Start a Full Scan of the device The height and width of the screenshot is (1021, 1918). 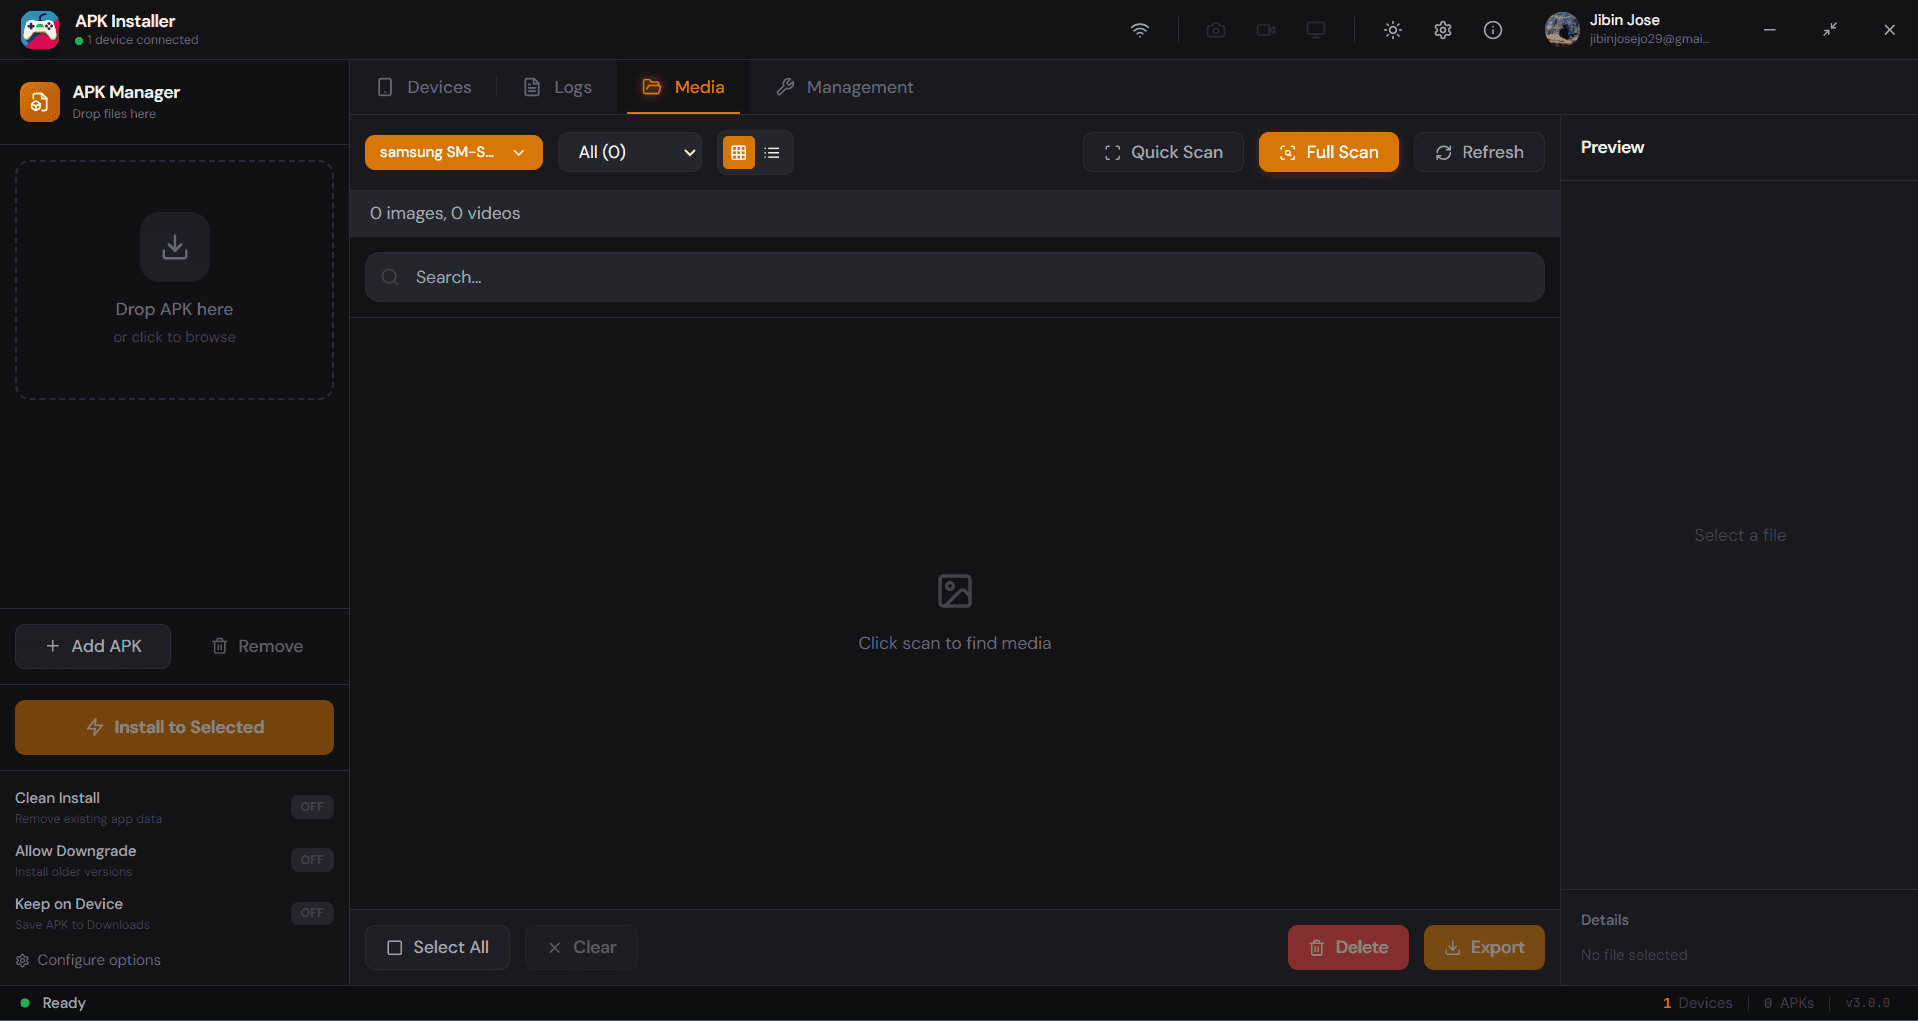[1328, 152]
